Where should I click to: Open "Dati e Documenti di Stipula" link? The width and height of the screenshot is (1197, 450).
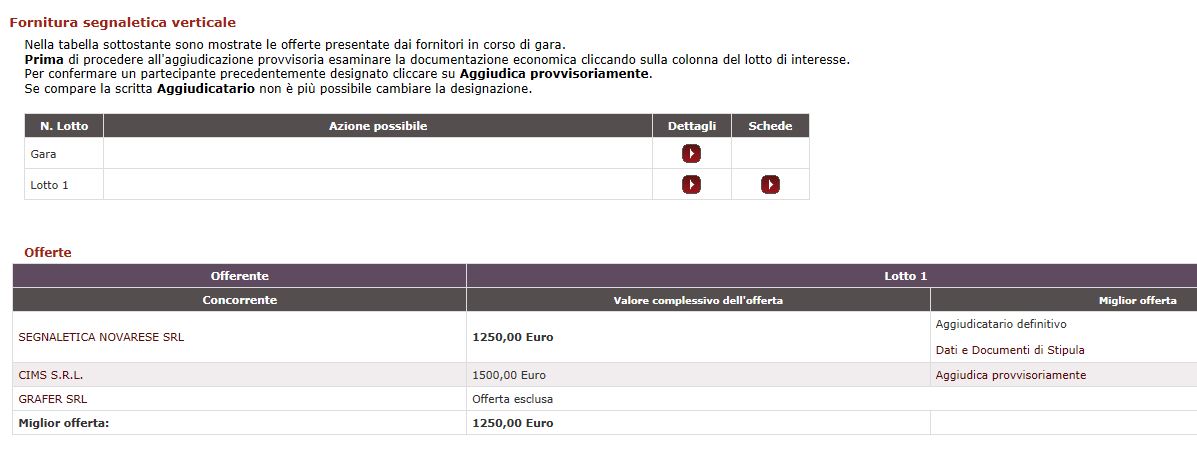[x=1010, y=350]
